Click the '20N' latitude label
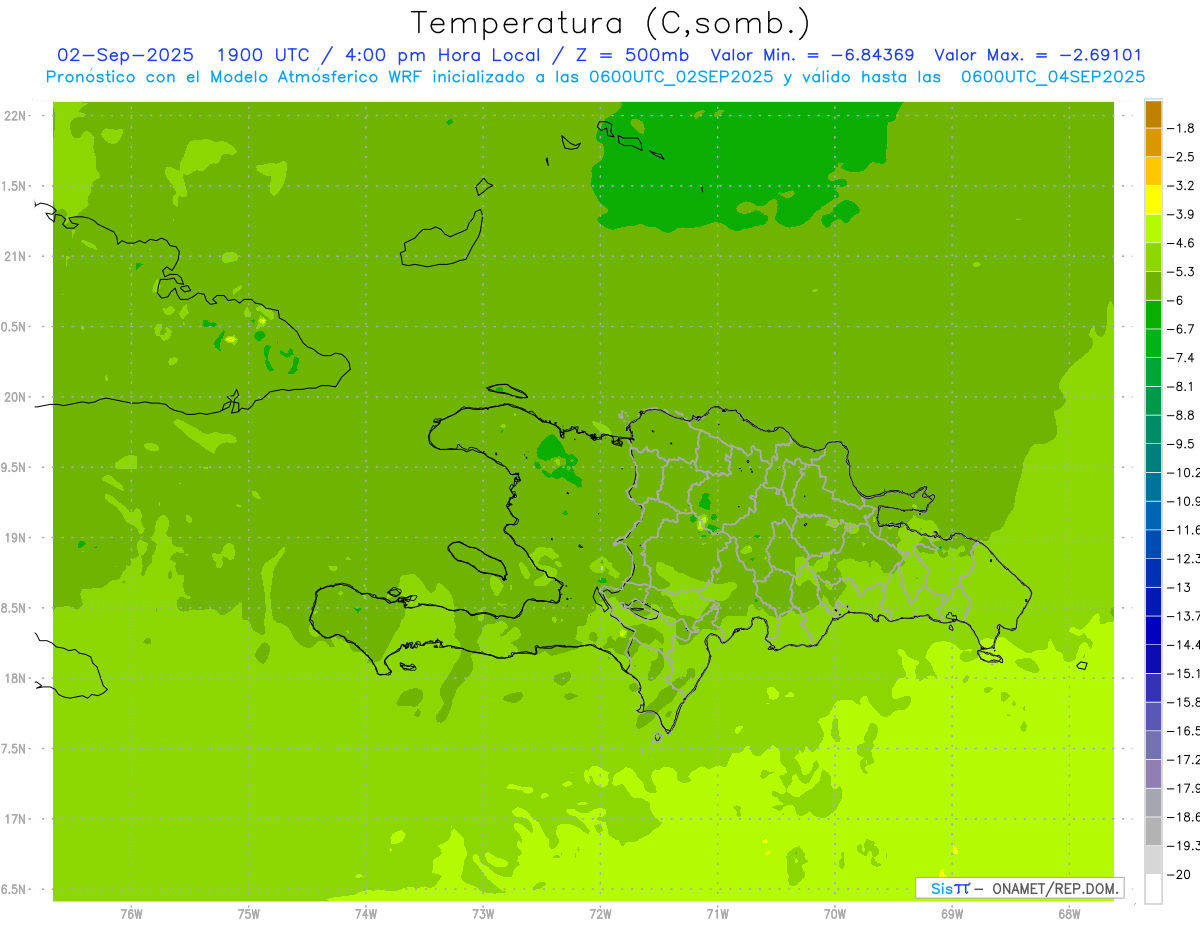 click(x=16, y=397)
